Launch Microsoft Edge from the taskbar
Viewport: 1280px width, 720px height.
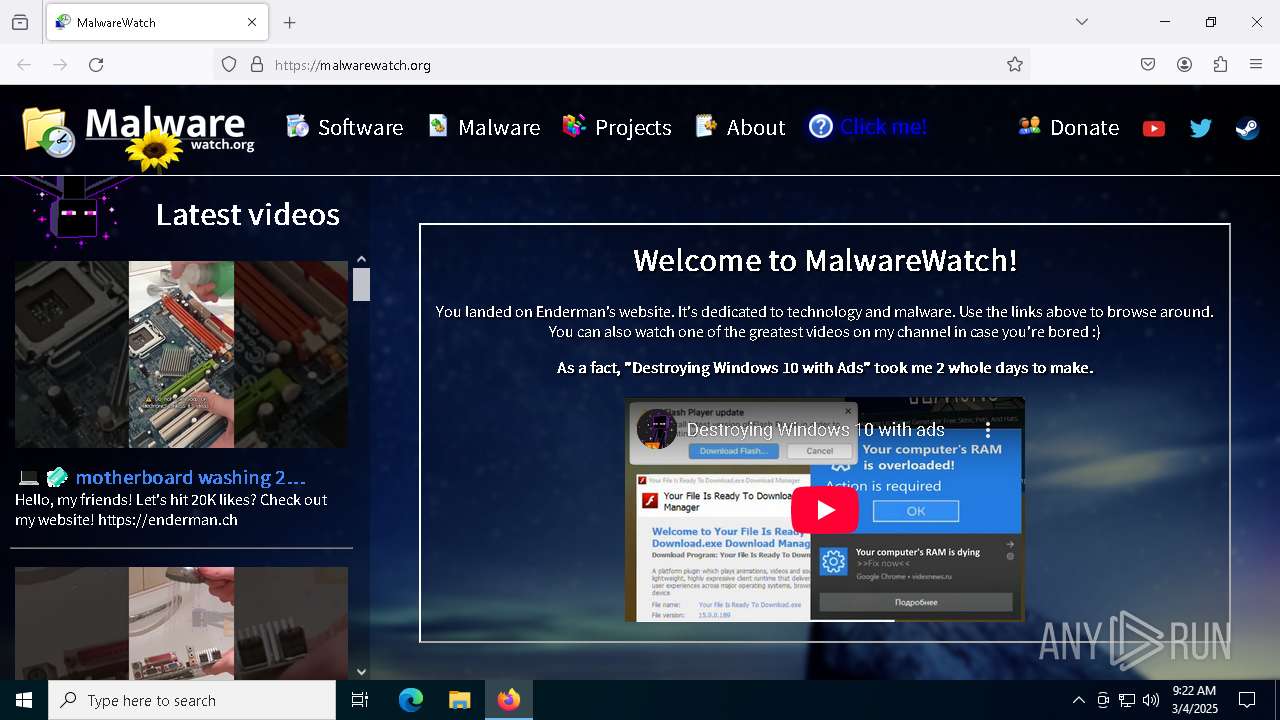411,700
